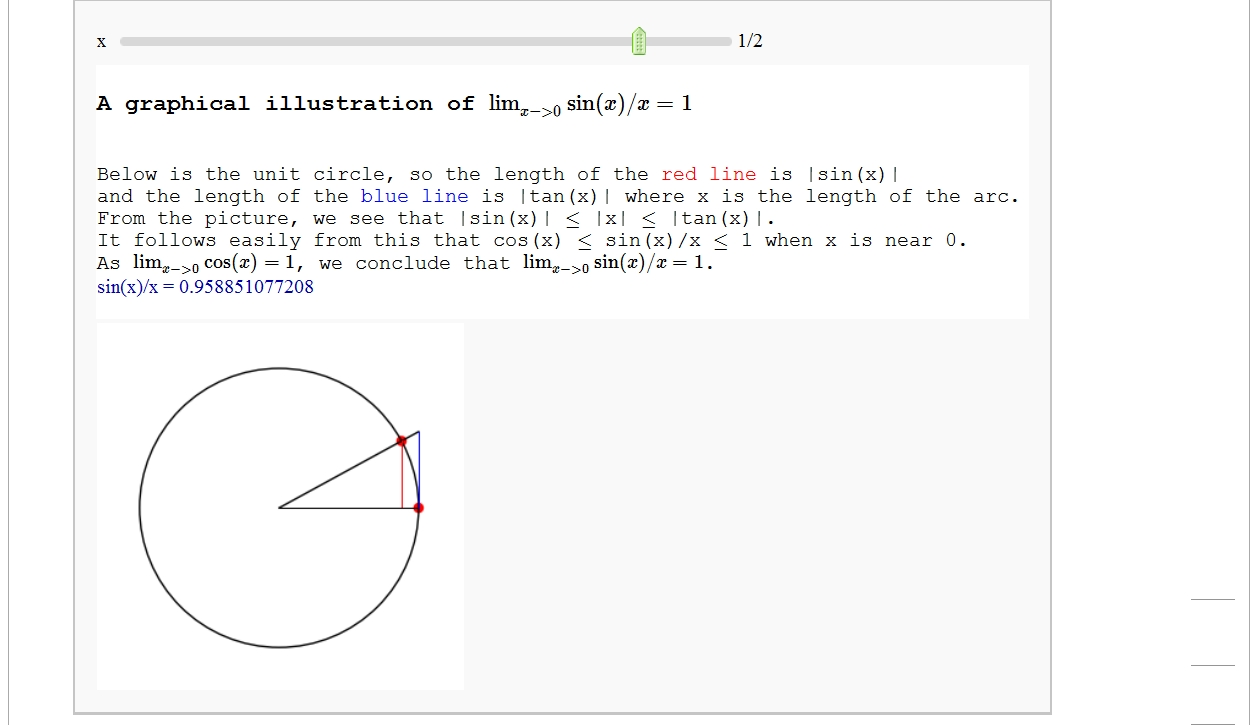Image resolution: width=1259 pixels, height=725 pixels.
Task: Click the line starting "It follows easily from this"
Action: 531,241
